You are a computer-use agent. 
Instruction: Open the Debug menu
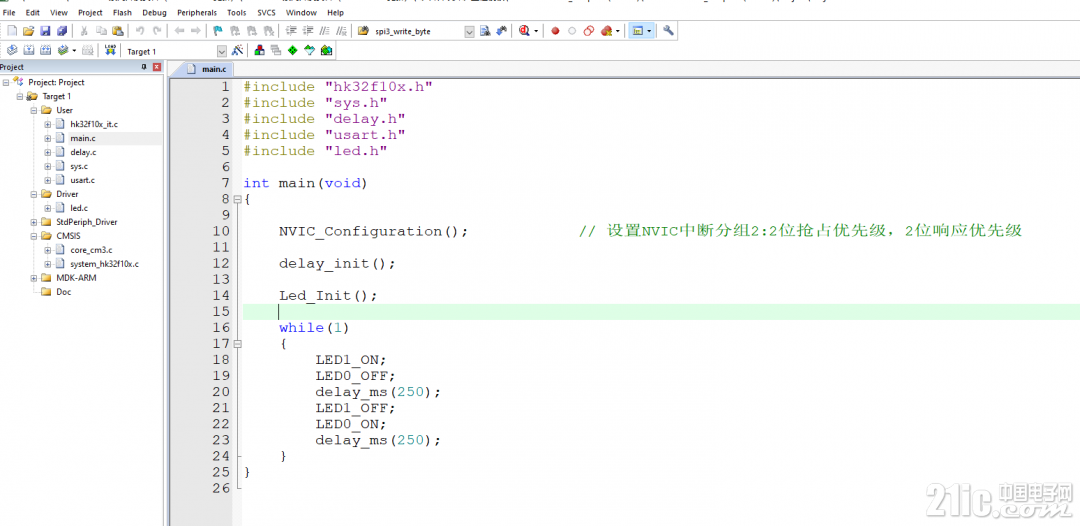(x=154, y=12)
